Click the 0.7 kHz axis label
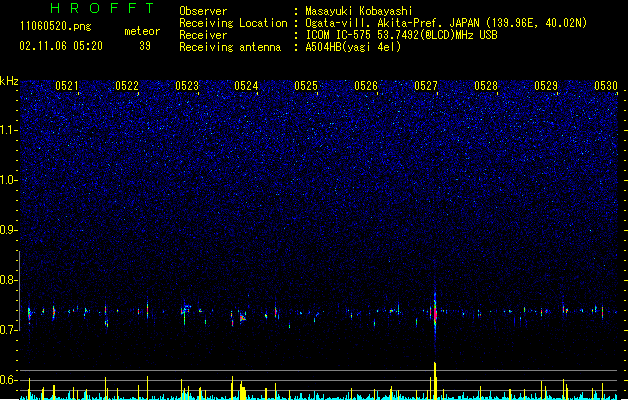The width and height of the screenshot is (629, 400). click(9, 330)
